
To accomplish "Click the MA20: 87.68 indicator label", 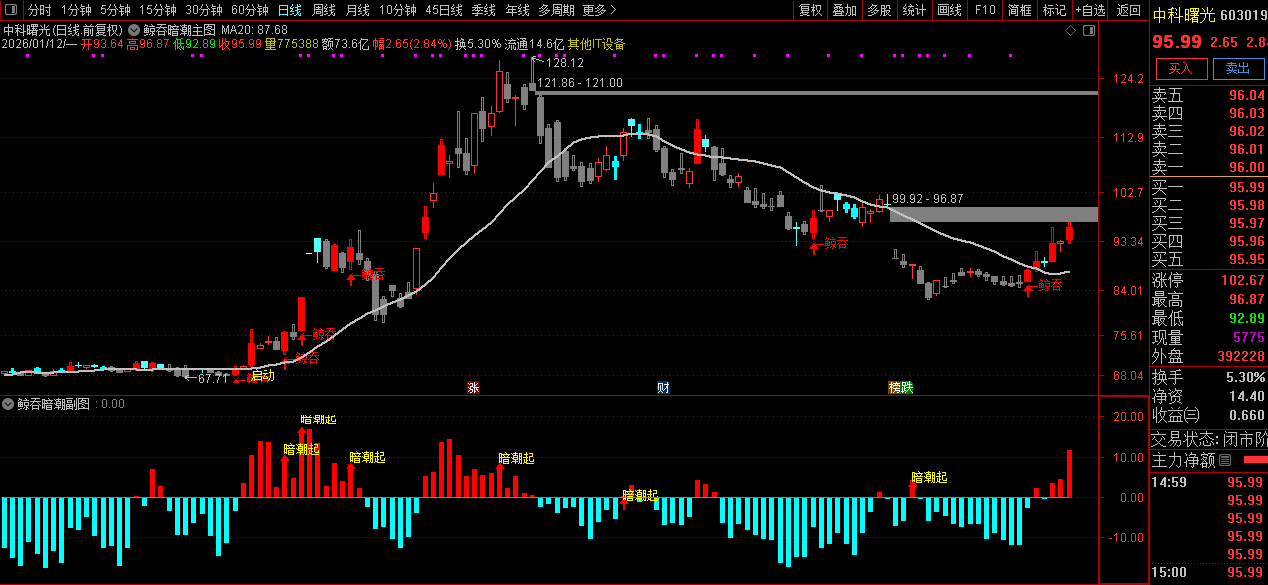I will [254, 30].
